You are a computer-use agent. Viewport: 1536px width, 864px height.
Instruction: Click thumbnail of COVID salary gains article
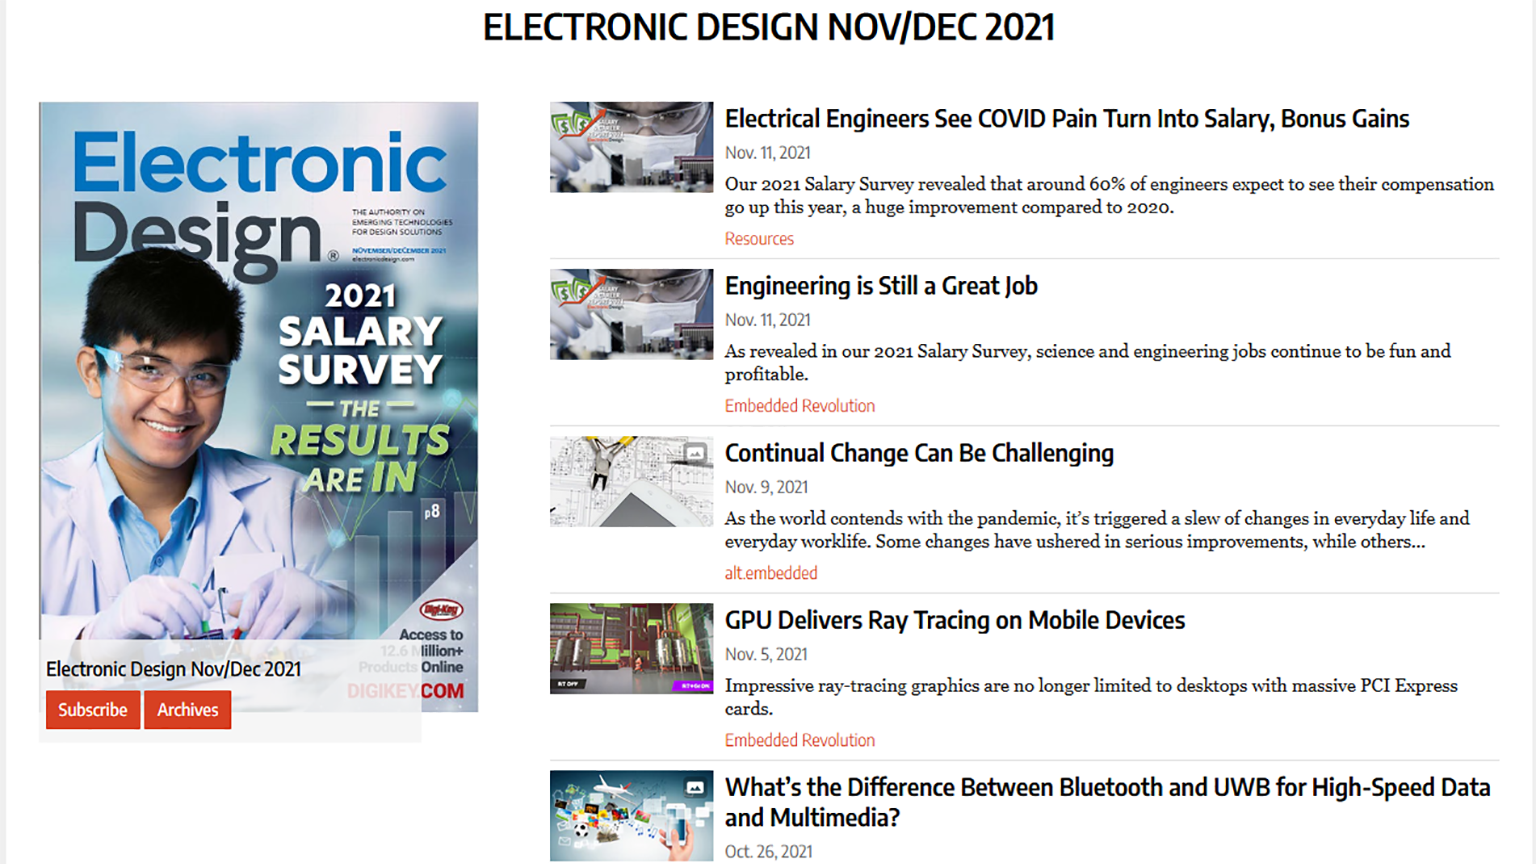coord(631,147)
